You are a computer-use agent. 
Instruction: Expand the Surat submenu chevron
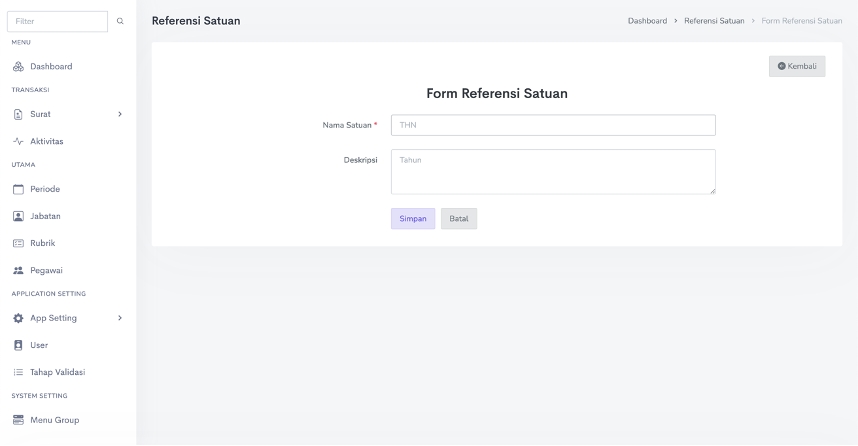pyautogui.click(x=120, y=114)
